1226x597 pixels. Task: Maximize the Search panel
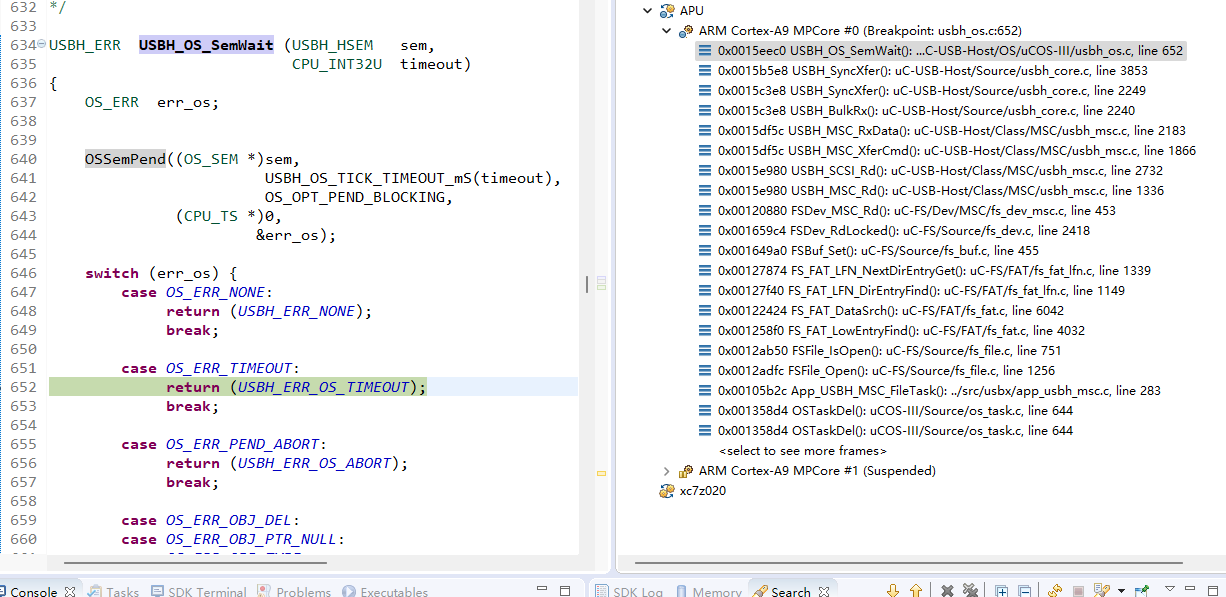tap(1212, 590)
